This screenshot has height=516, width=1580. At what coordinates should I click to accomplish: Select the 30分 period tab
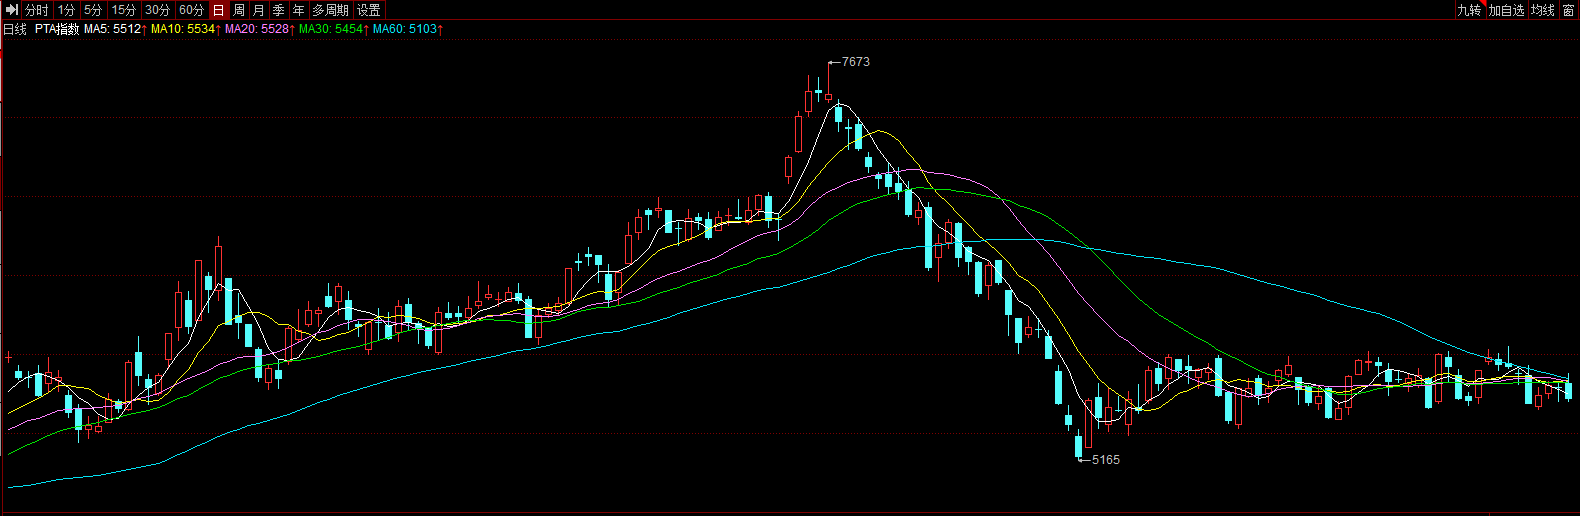click(157, 10)
